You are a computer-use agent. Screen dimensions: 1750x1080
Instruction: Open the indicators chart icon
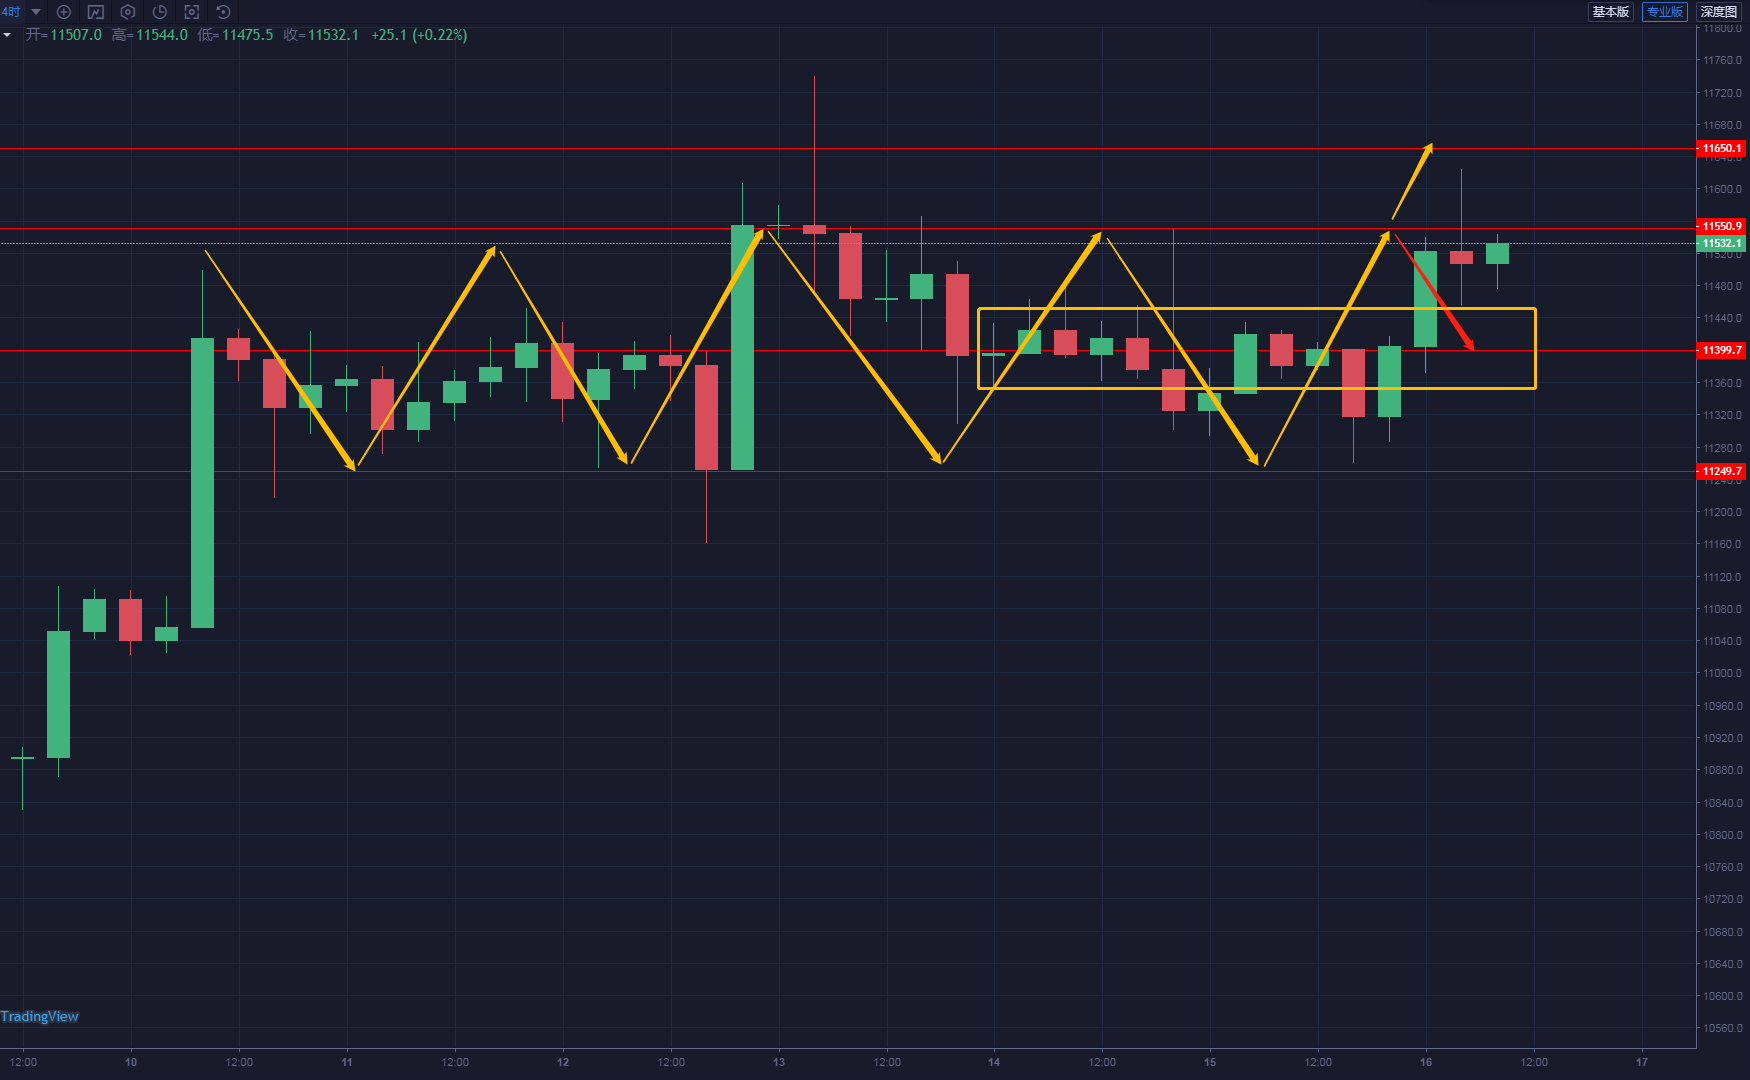[96, 12]
